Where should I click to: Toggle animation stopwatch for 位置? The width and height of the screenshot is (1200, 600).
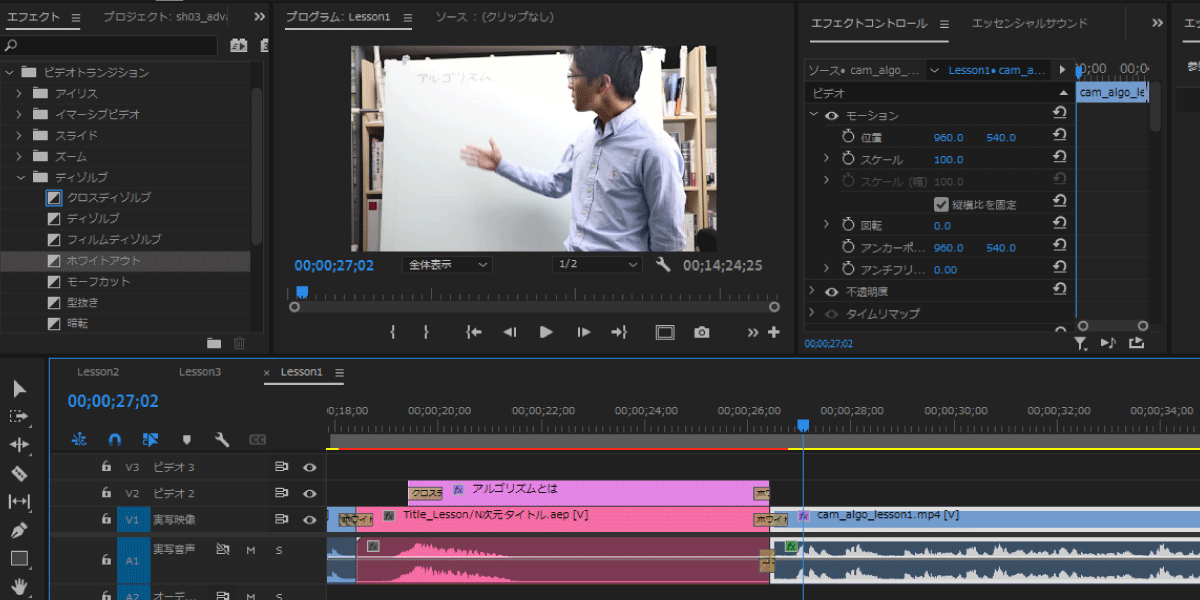(x=848, y=137)
